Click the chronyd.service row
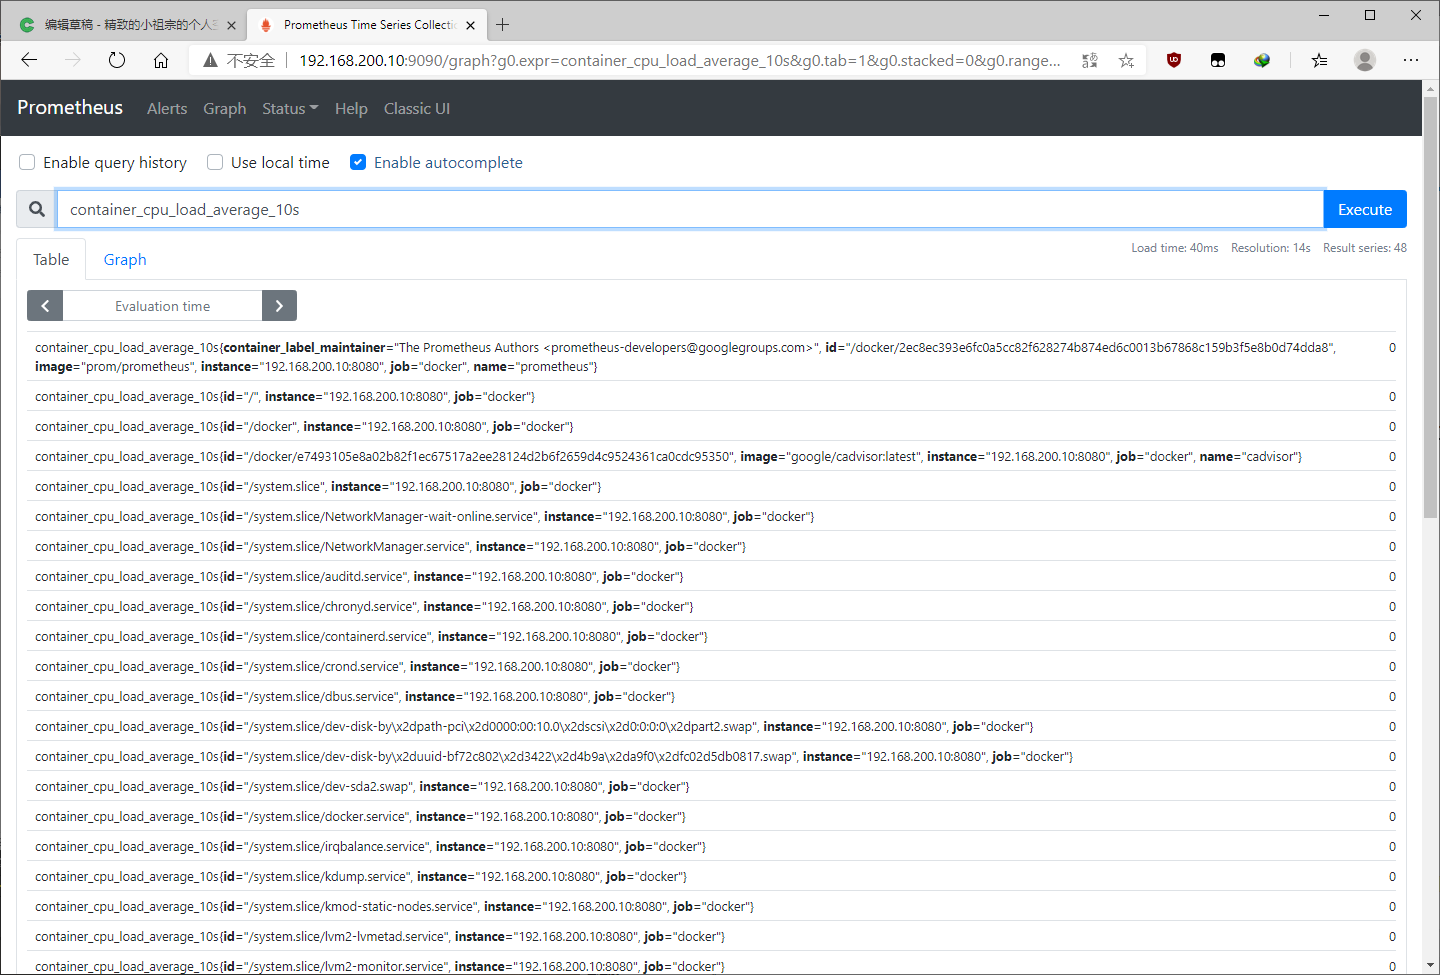 [x=711, y=606]
